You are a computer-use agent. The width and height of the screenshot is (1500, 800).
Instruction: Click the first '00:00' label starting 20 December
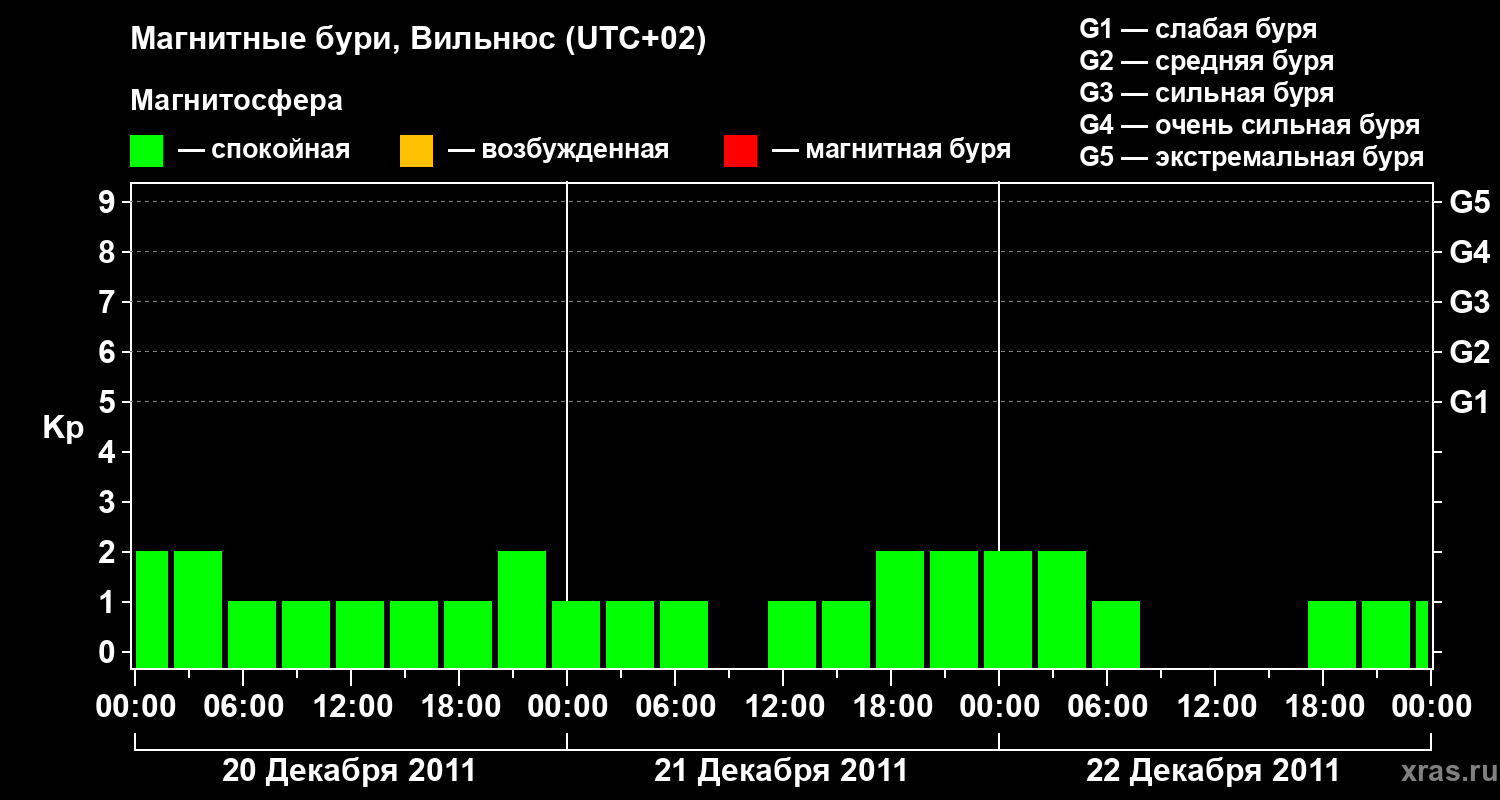pyautogui.click(x=135, y=707)
